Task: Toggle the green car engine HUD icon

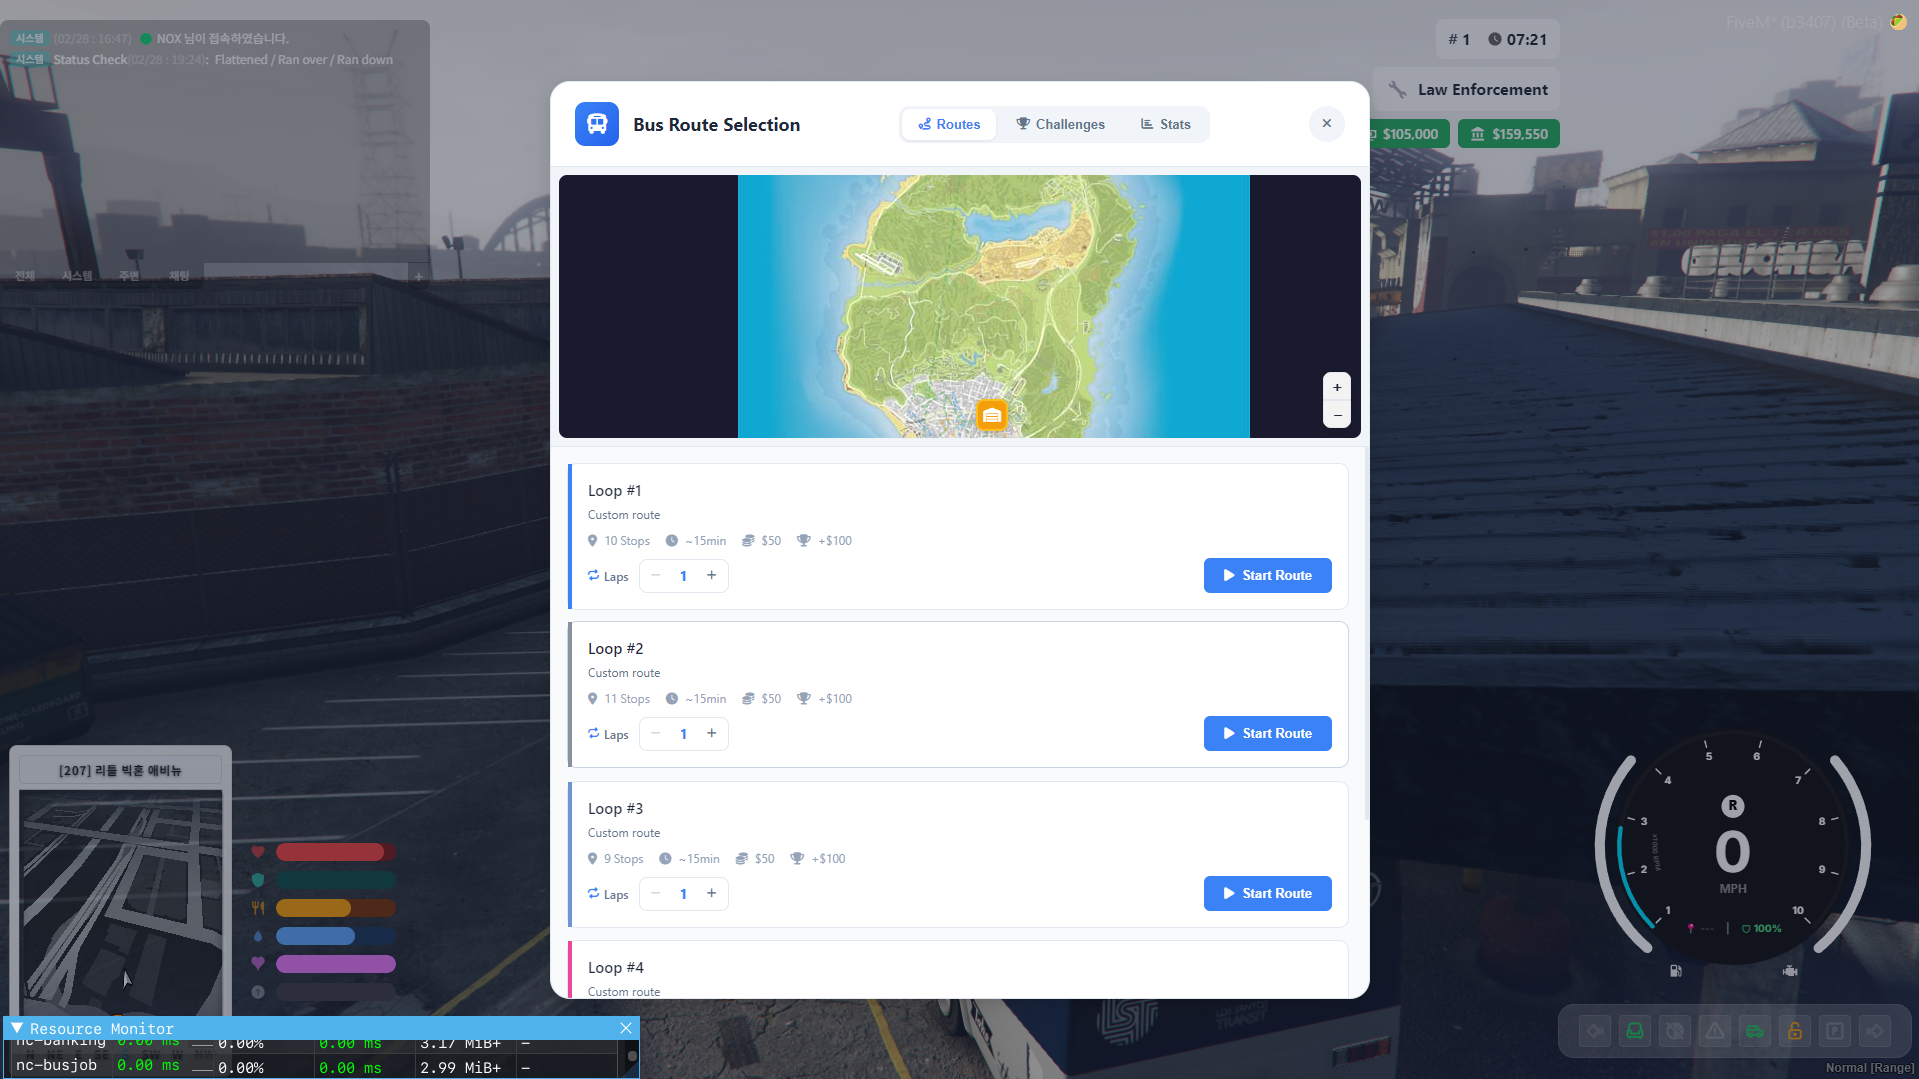Action: (1755, 1031)
